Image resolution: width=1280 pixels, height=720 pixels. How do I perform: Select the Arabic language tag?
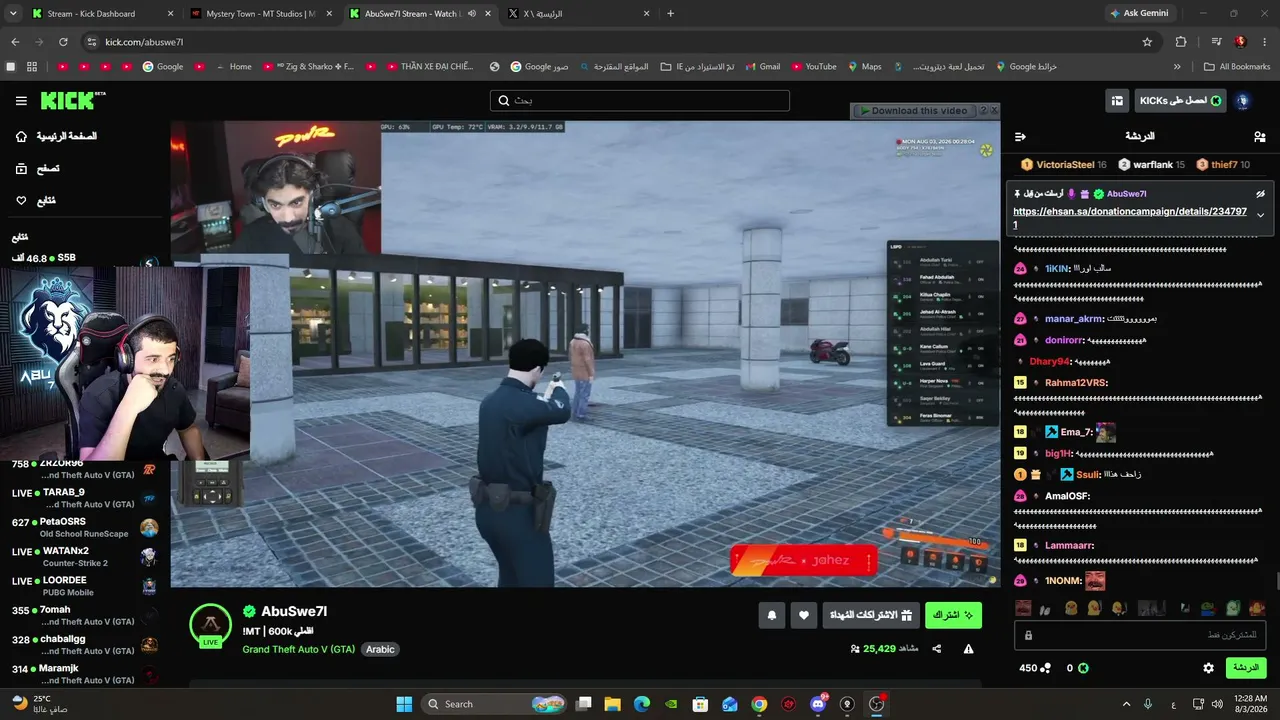click(380, 649)
